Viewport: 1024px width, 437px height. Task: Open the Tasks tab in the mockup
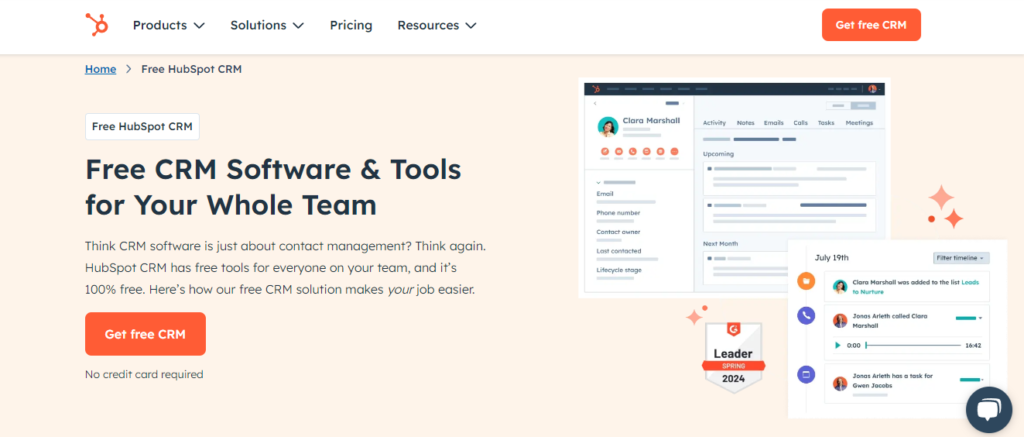pyautogui.click(x=826, y=123)
